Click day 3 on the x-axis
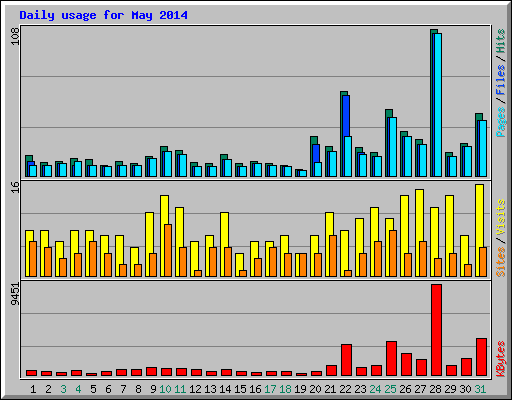Screen dimensions: 512x400 [63, 389]
